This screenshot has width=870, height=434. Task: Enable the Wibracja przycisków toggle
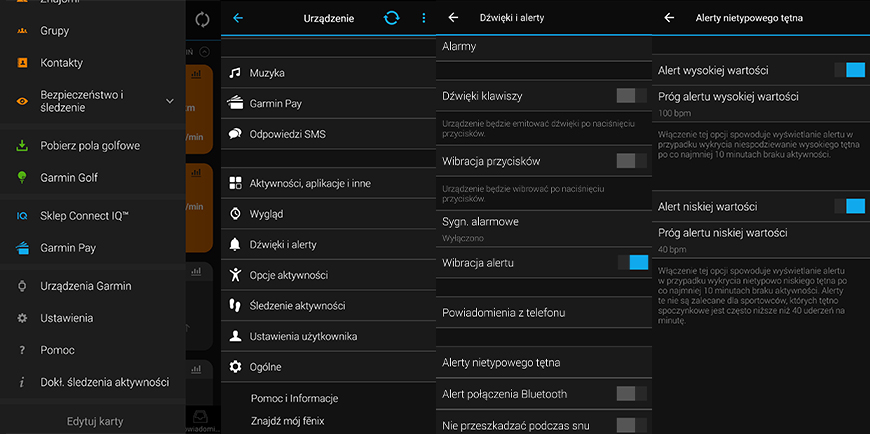click(x=632, y=161)
